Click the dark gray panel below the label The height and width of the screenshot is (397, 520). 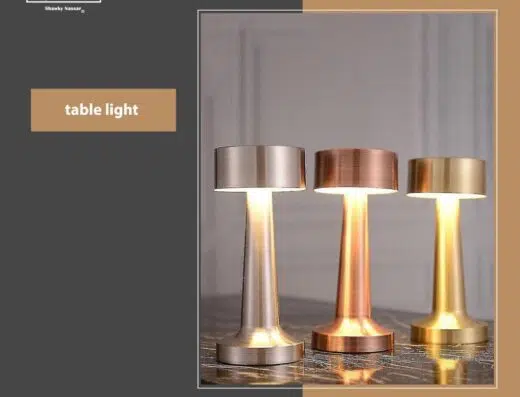pyautogui.click(x=100, y=260)
